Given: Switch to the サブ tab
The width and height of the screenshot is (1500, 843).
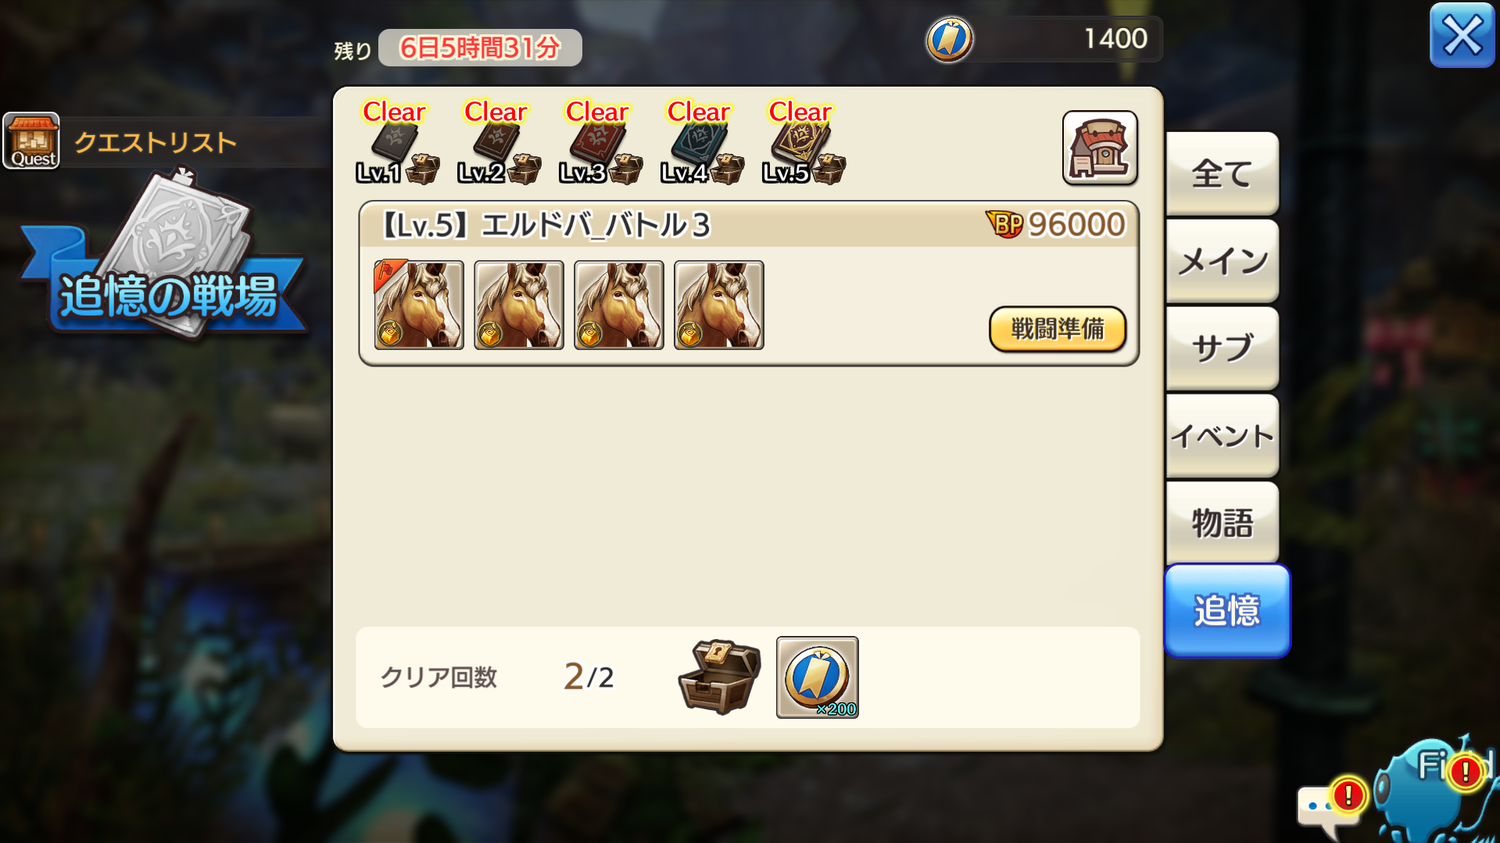Looking at the screenshot, I should tap(1222, 348).
